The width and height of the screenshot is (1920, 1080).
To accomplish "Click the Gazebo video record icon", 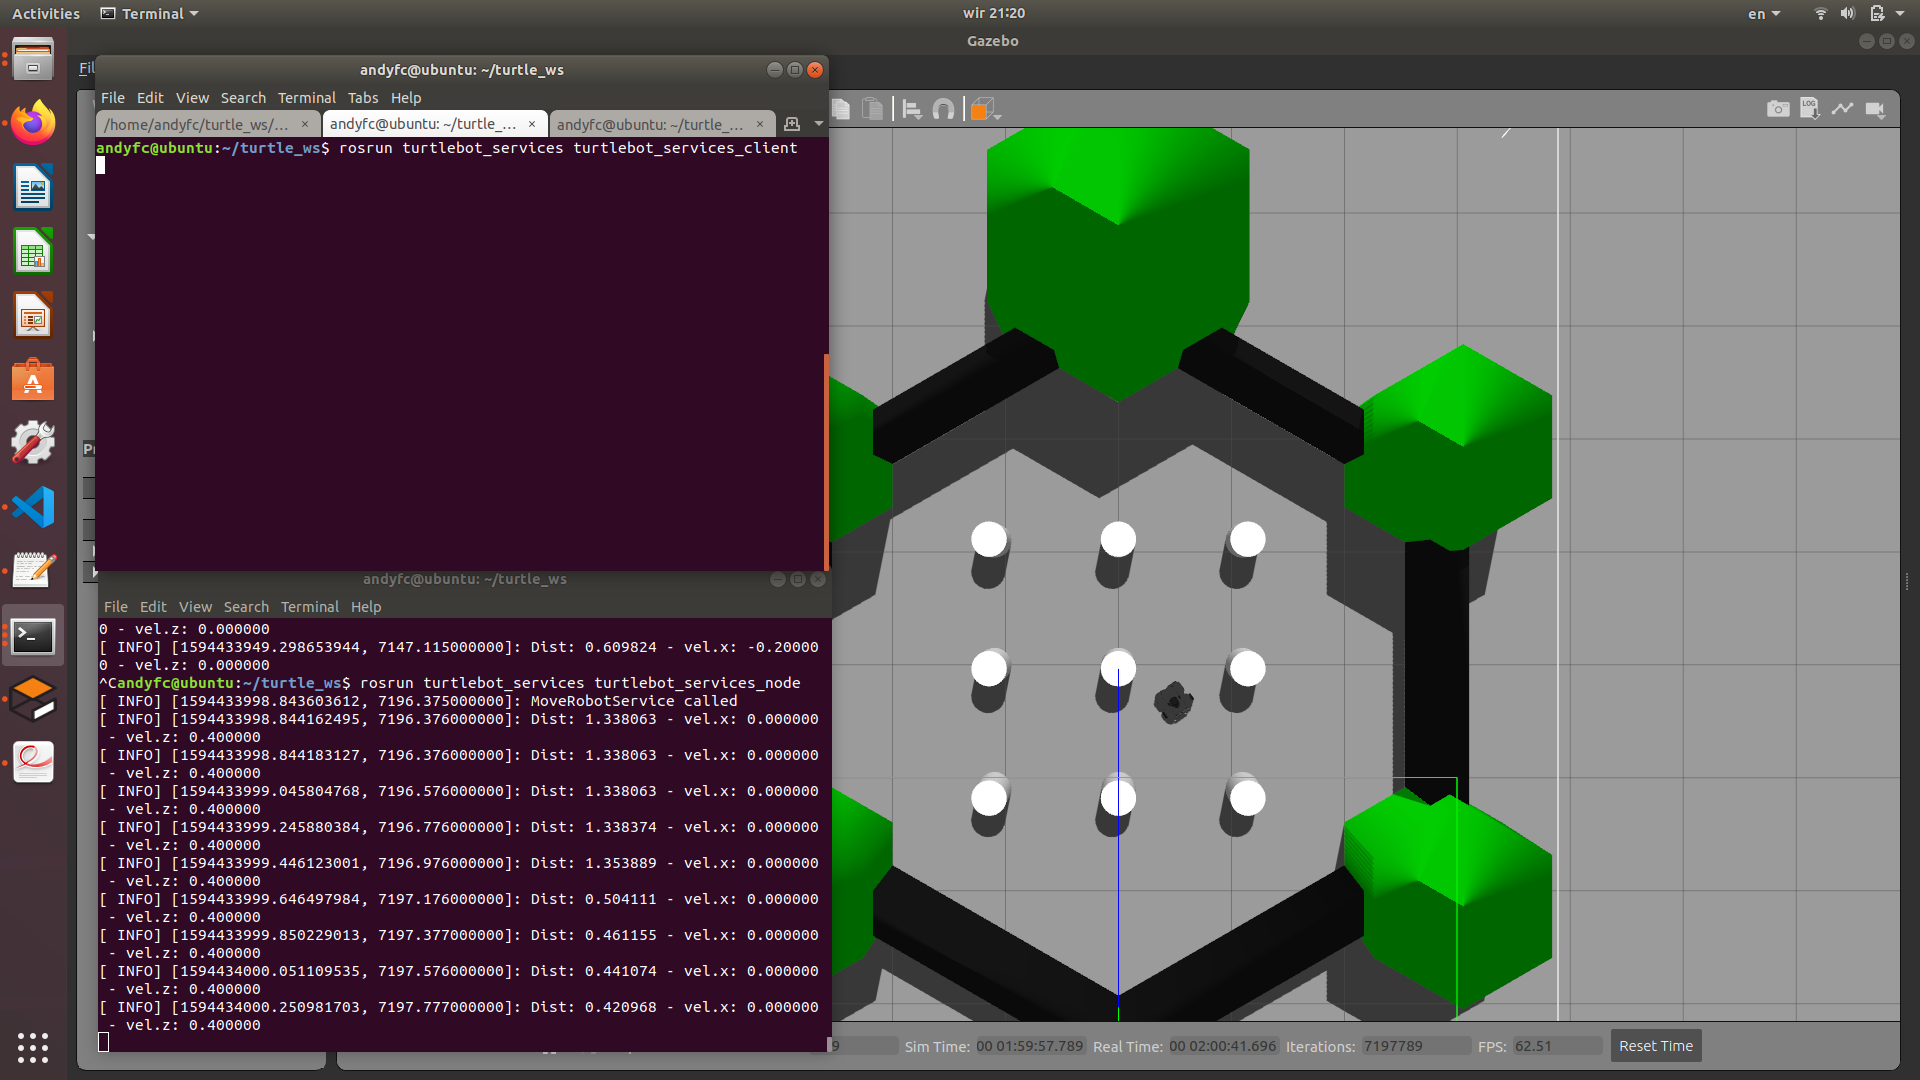I will [x=1875, y=109].
